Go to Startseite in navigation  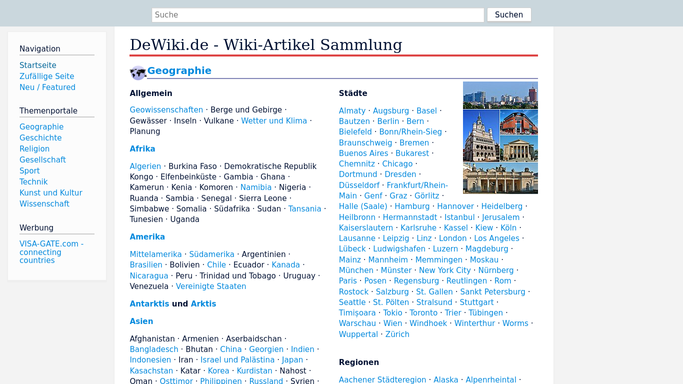coord(37,65)
